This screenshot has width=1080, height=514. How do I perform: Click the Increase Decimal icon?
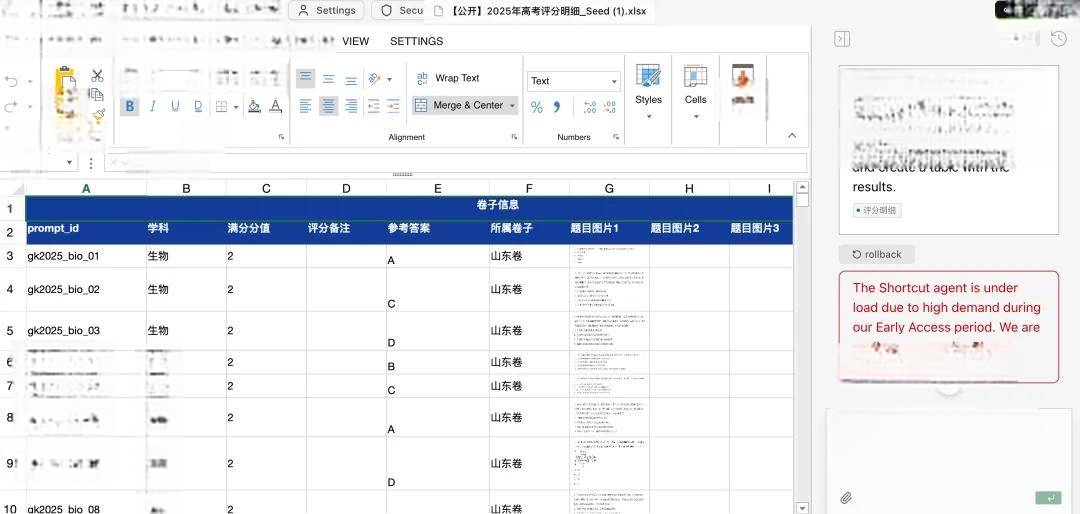click(x=590, y=107)
